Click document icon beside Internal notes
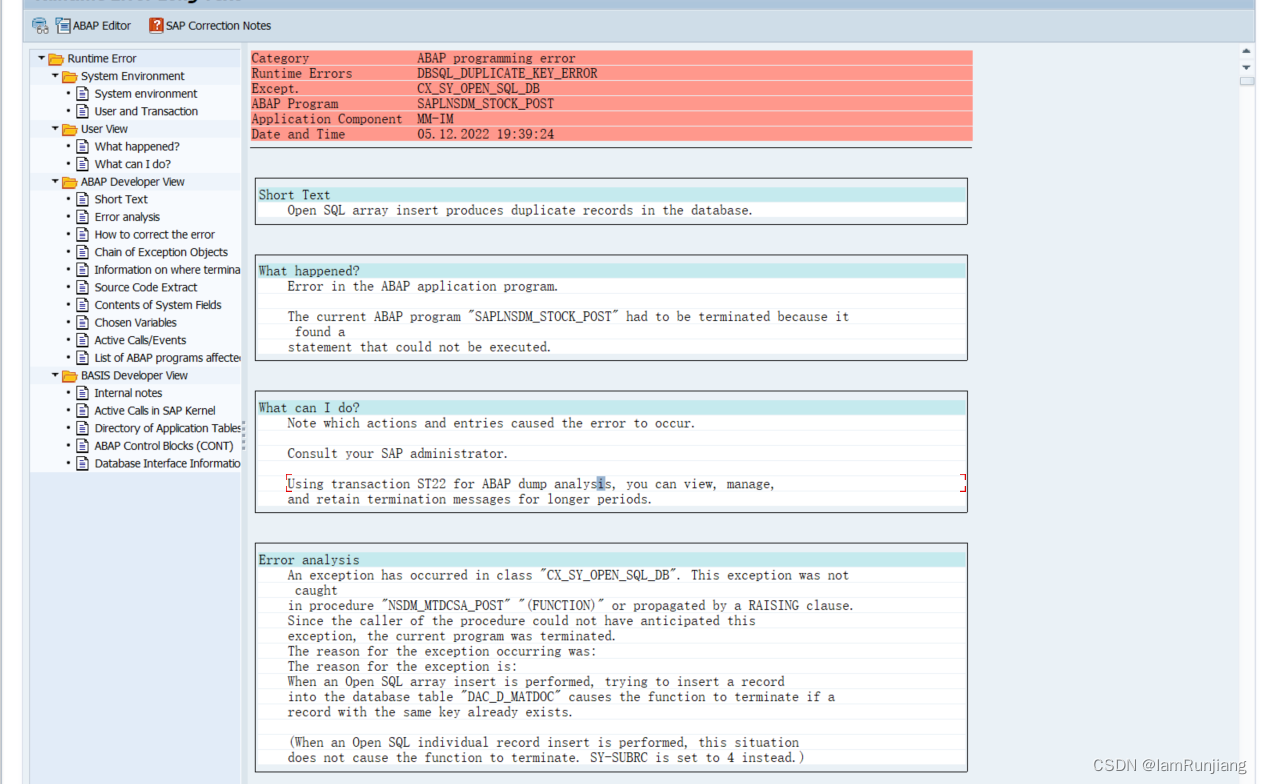1262x784 pixels. [83, 393]
